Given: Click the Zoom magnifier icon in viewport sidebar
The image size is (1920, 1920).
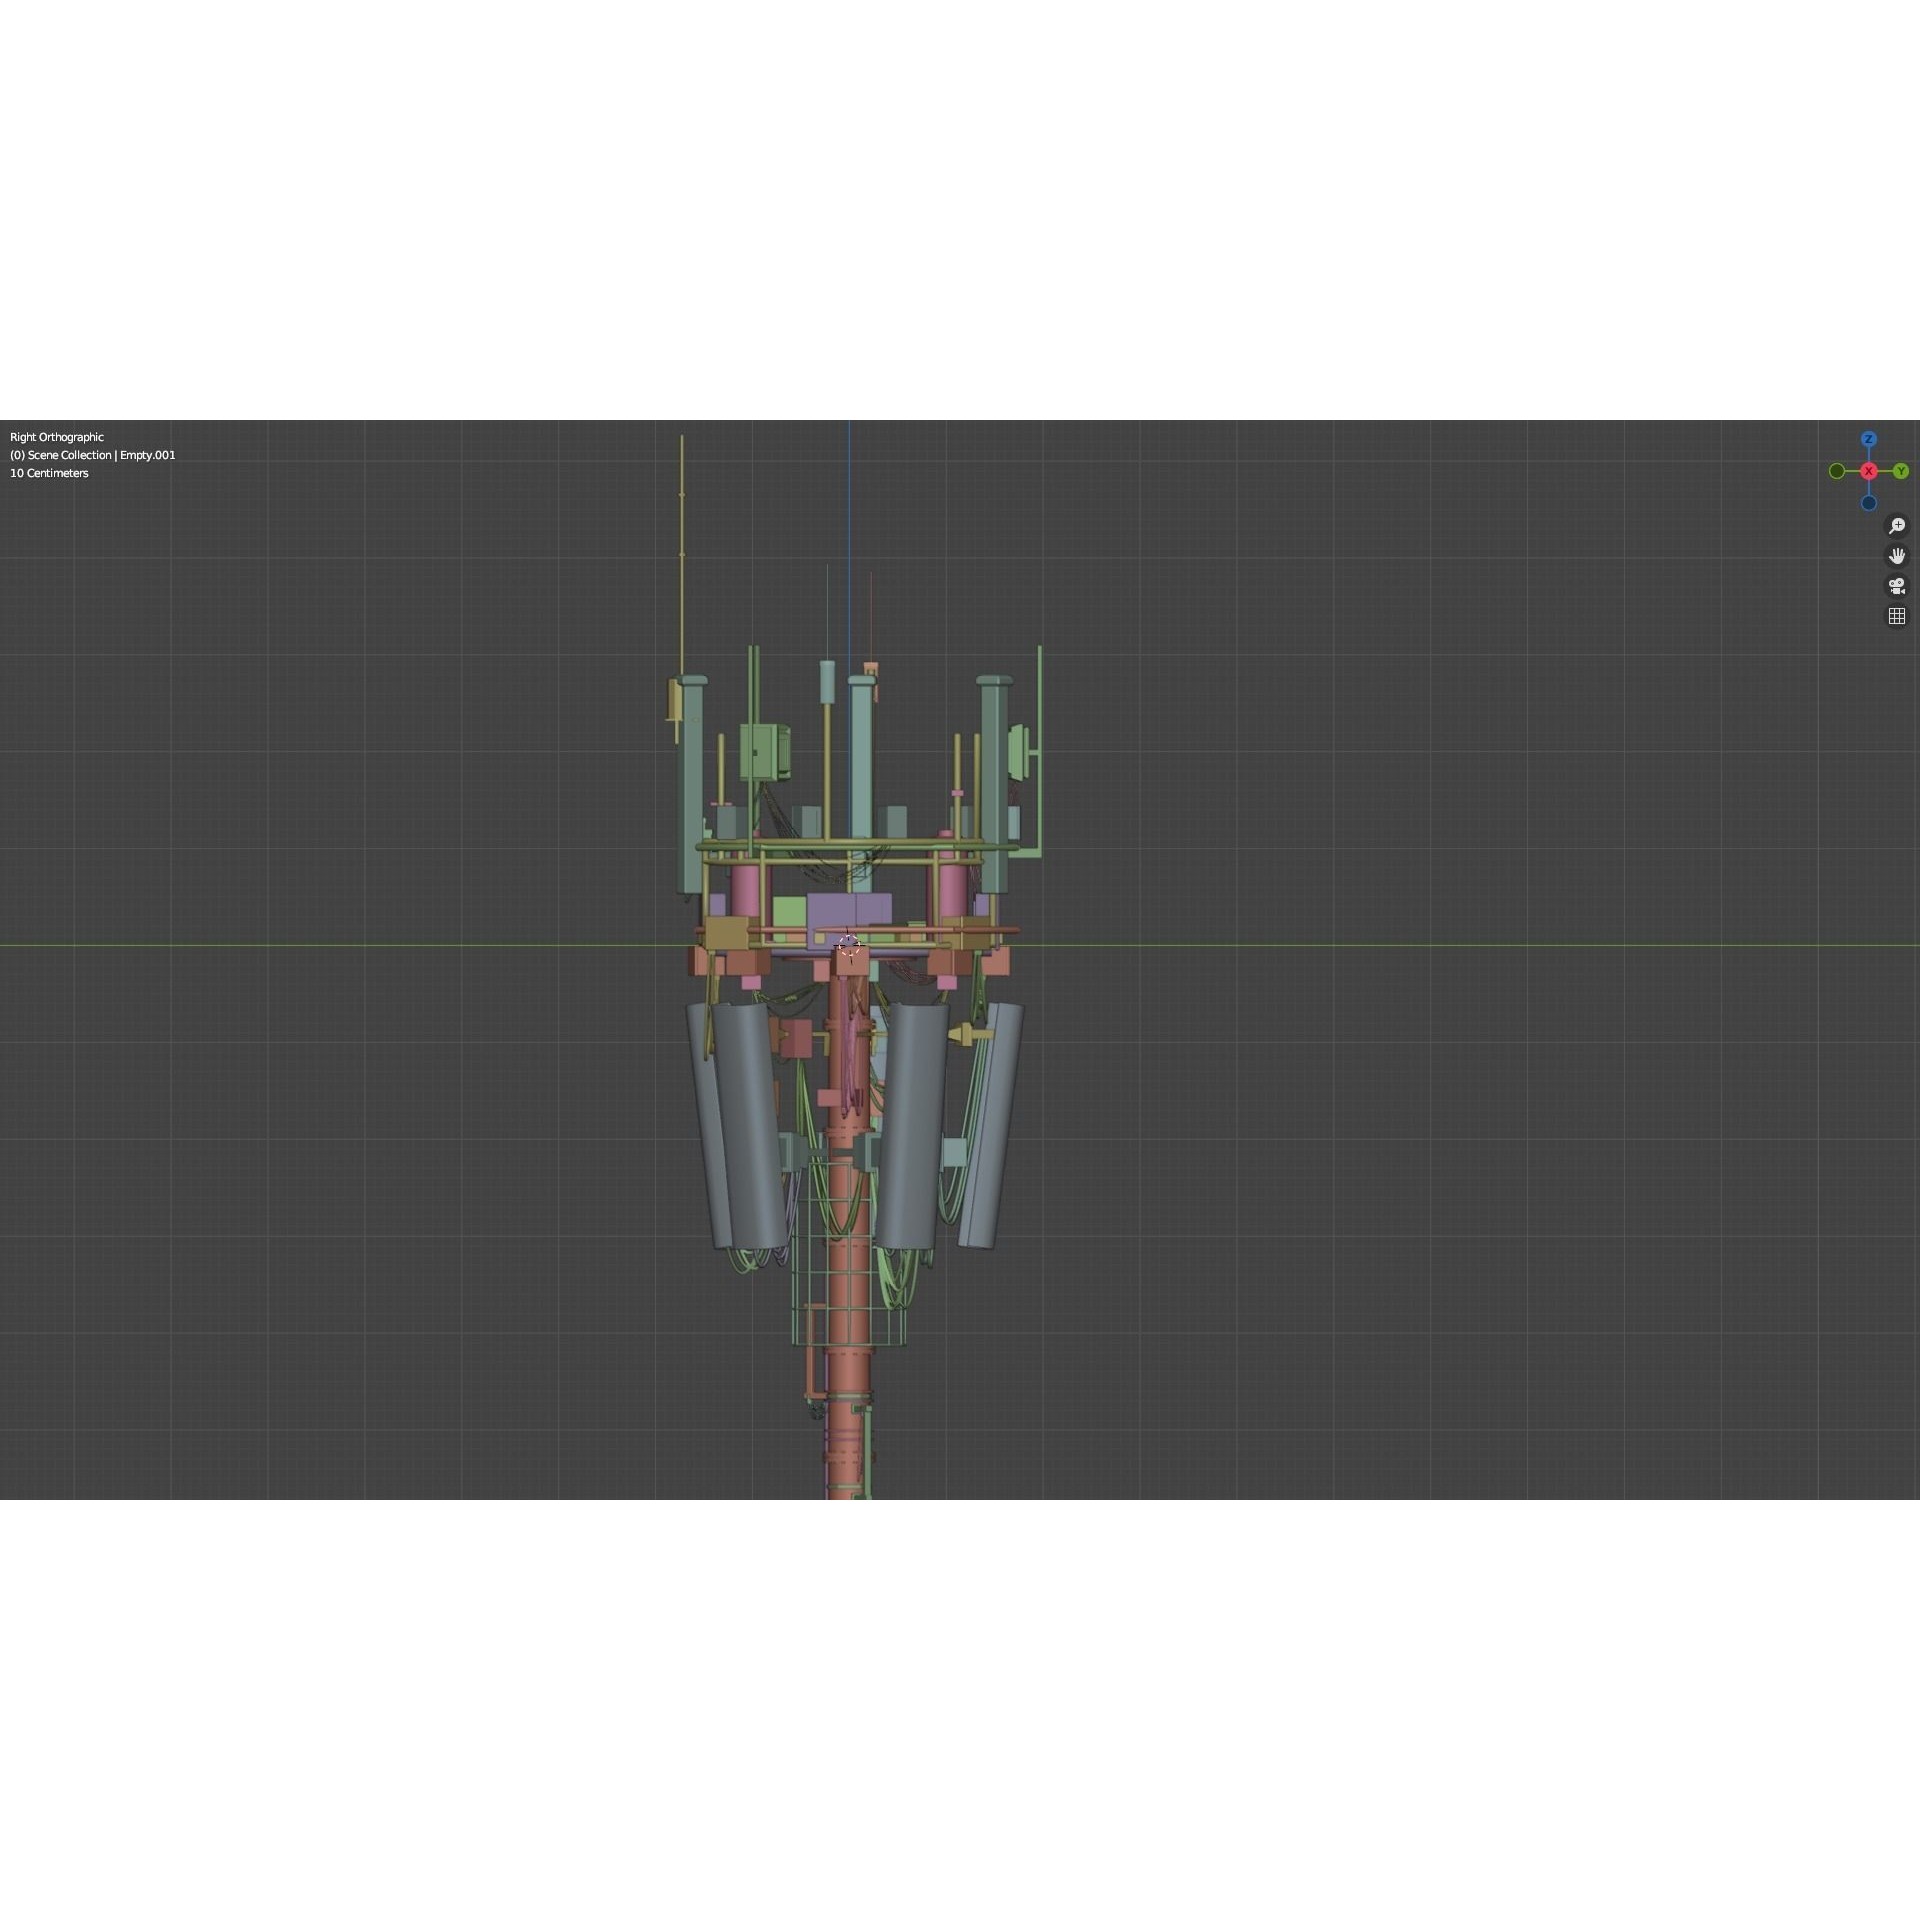Looking at the screenshot, I should [1897, 525].
